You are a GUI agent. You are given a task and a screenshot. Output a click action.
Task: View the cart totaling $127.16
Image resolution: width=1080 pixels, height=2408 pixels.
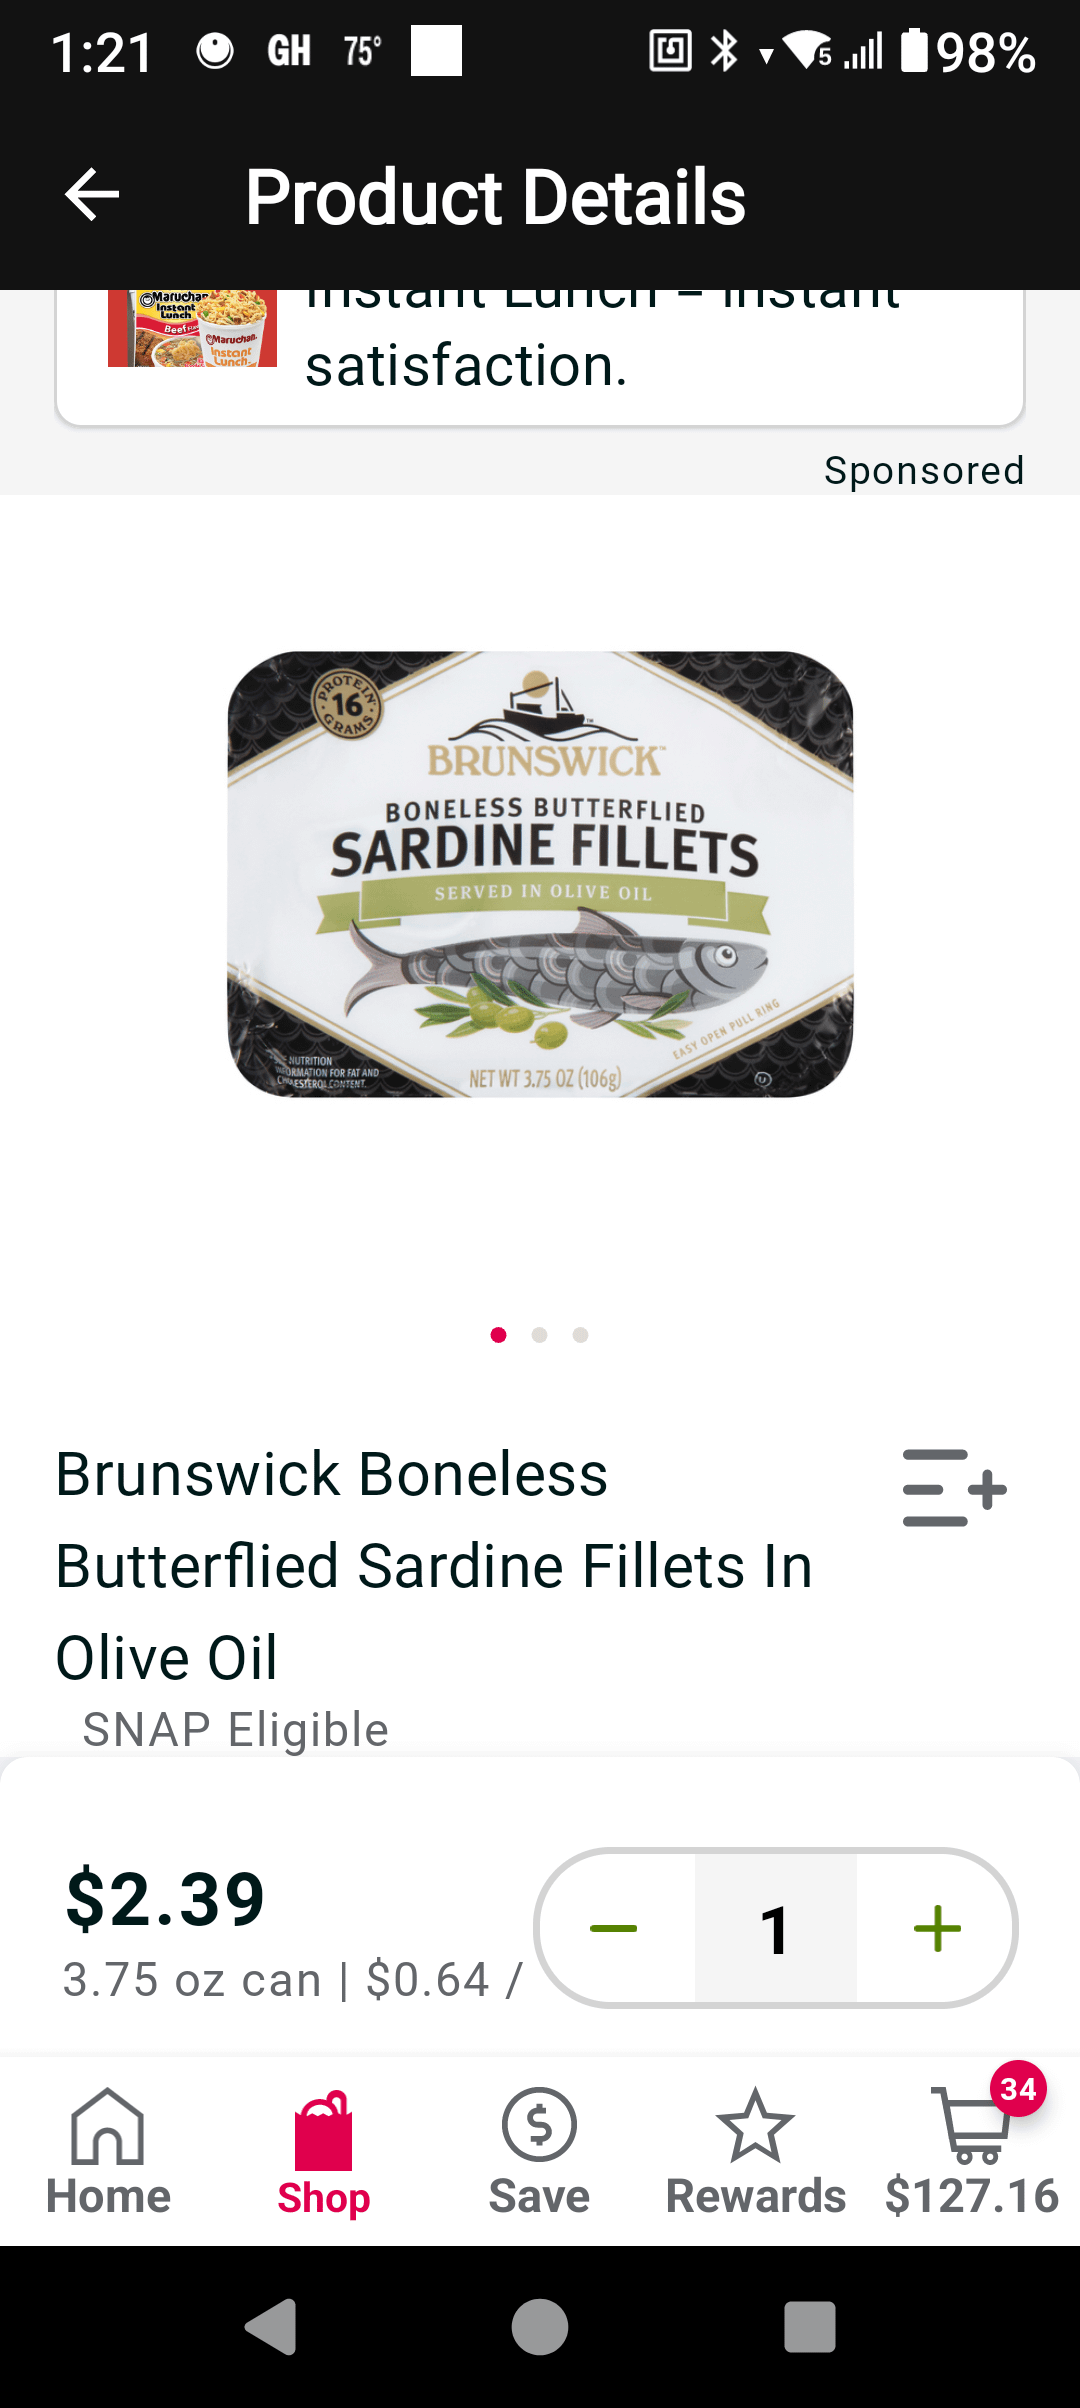click(971, 2152)
